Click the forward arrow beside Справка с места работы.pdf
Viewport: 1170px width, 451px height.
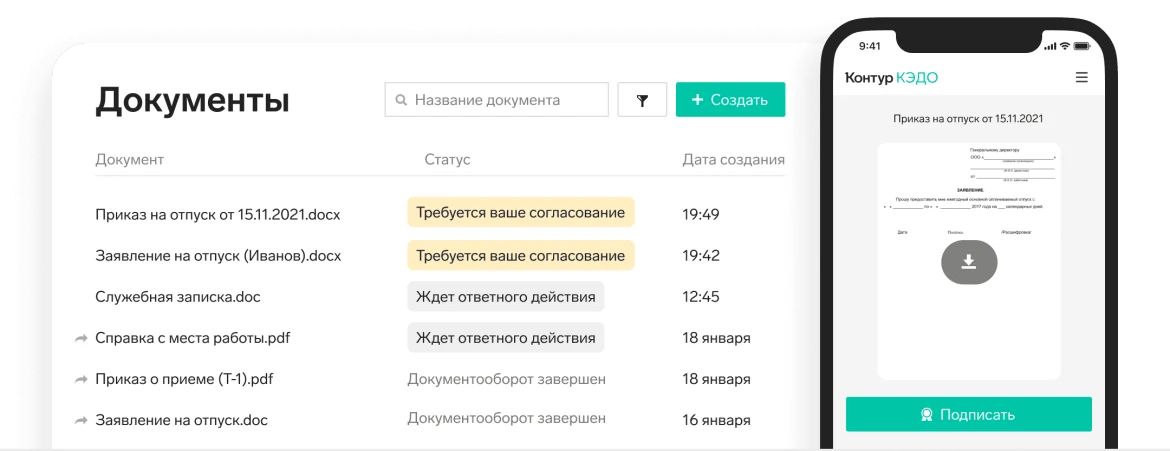[81, 338]
